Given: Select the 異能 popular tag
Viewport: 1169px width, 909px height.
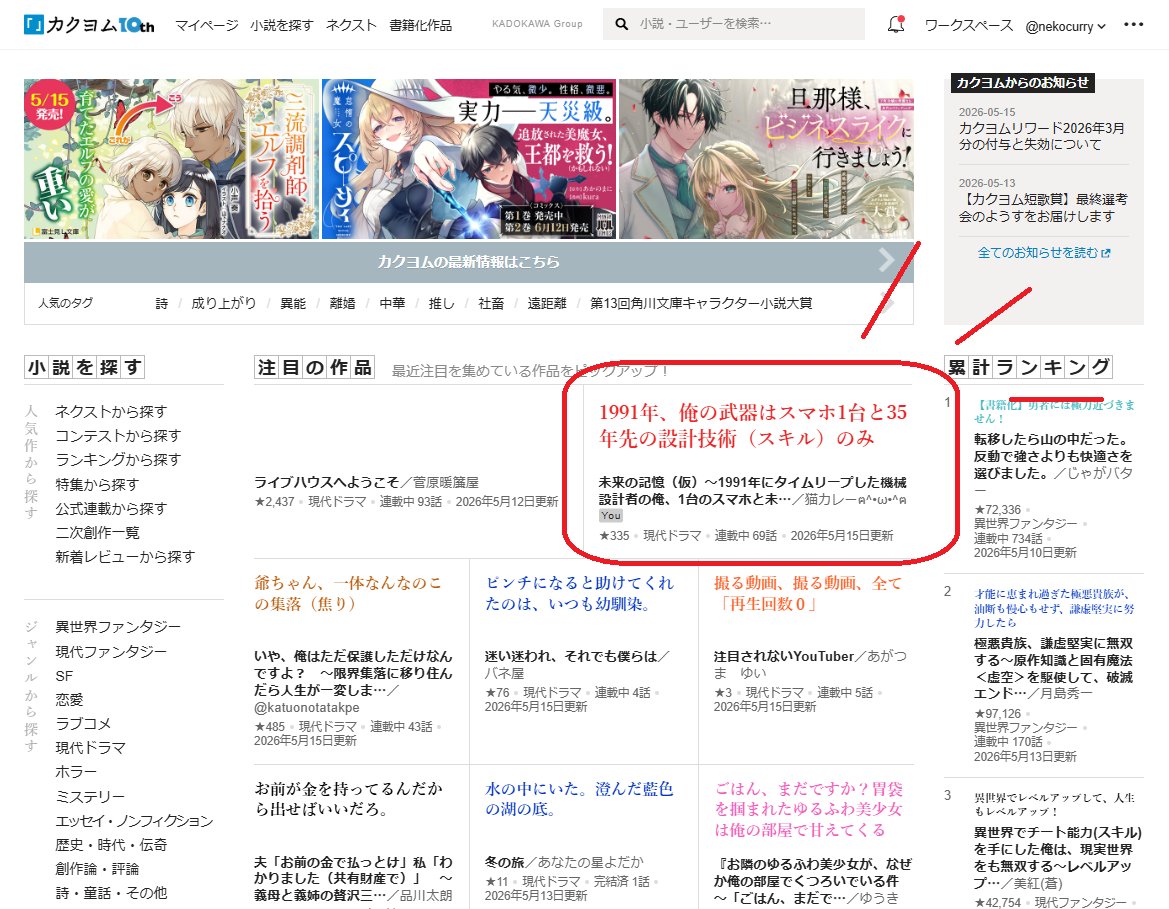Looking at the screenshot, I should coord(293,303).
